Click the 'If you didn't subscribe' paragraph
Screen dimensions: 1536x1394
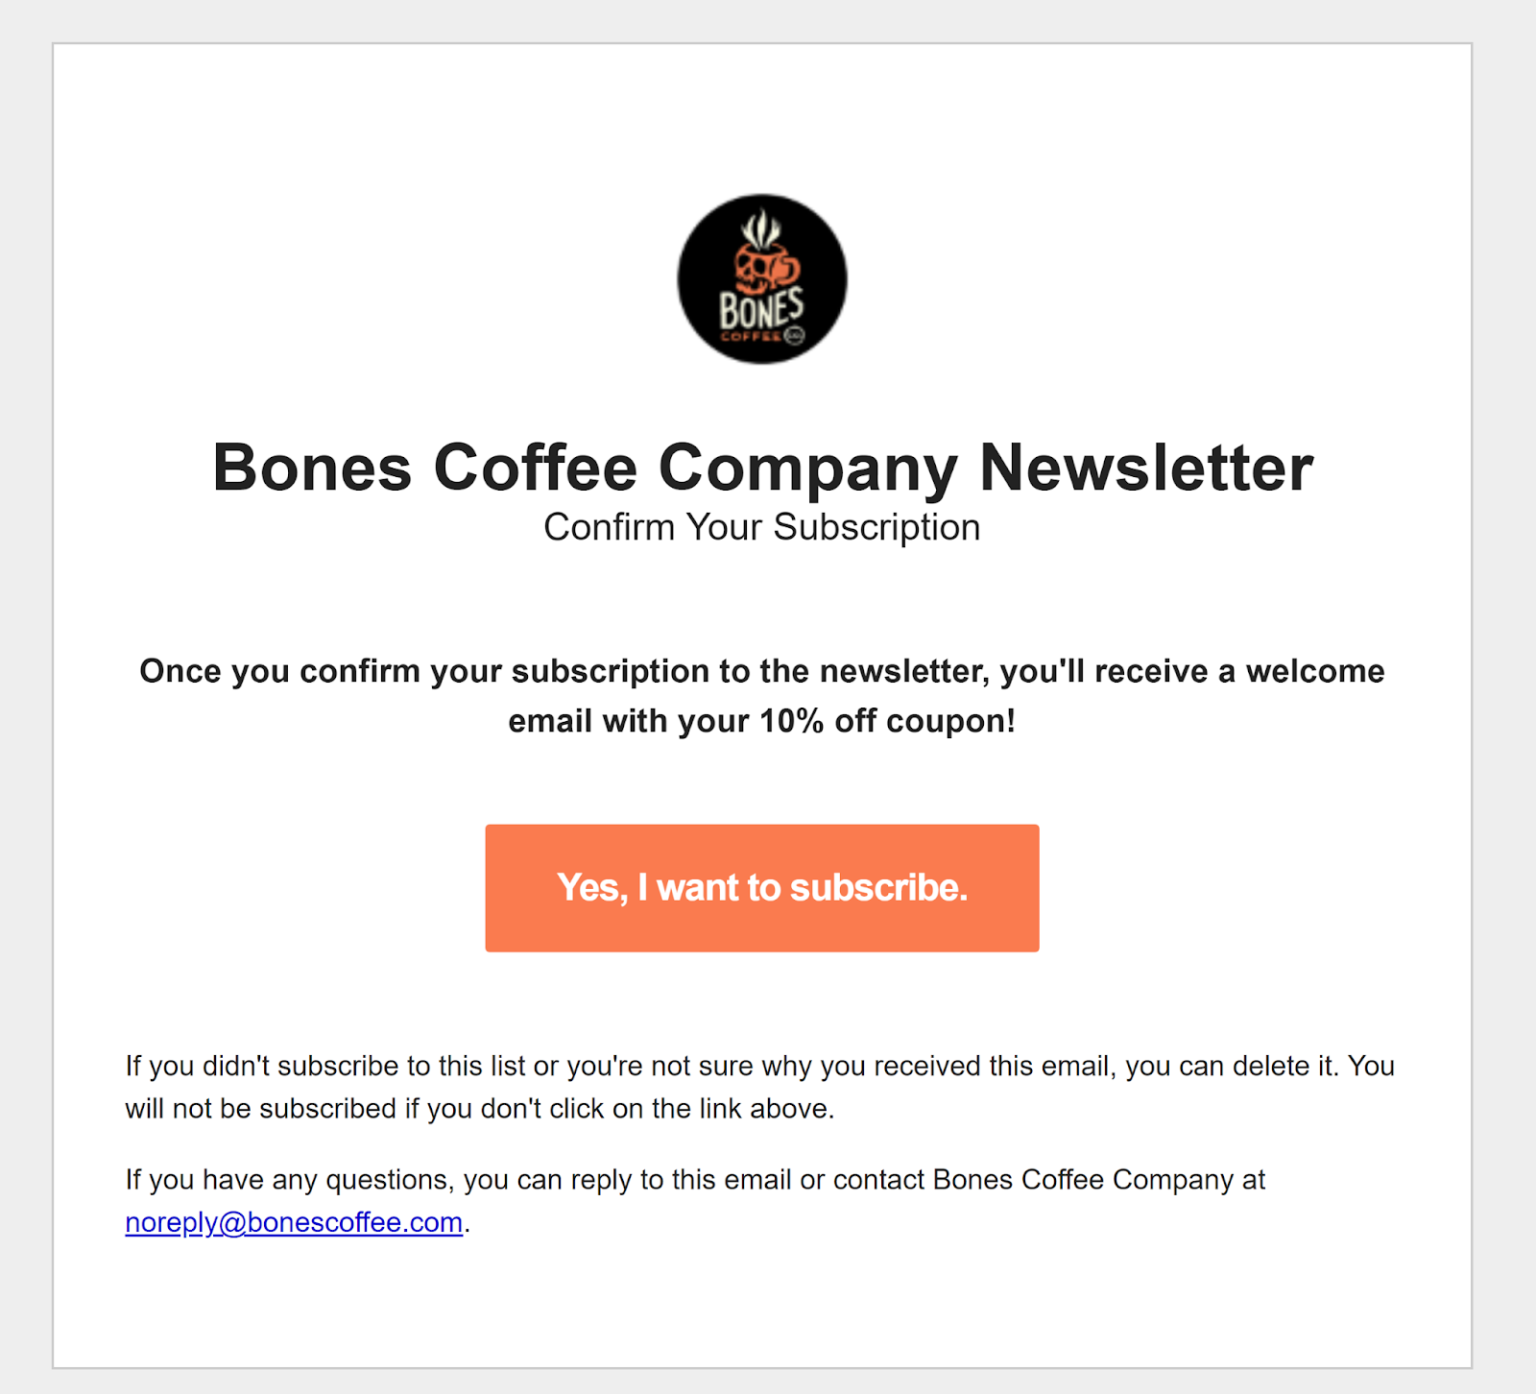pyautogui.click(x=760, y=1087)
